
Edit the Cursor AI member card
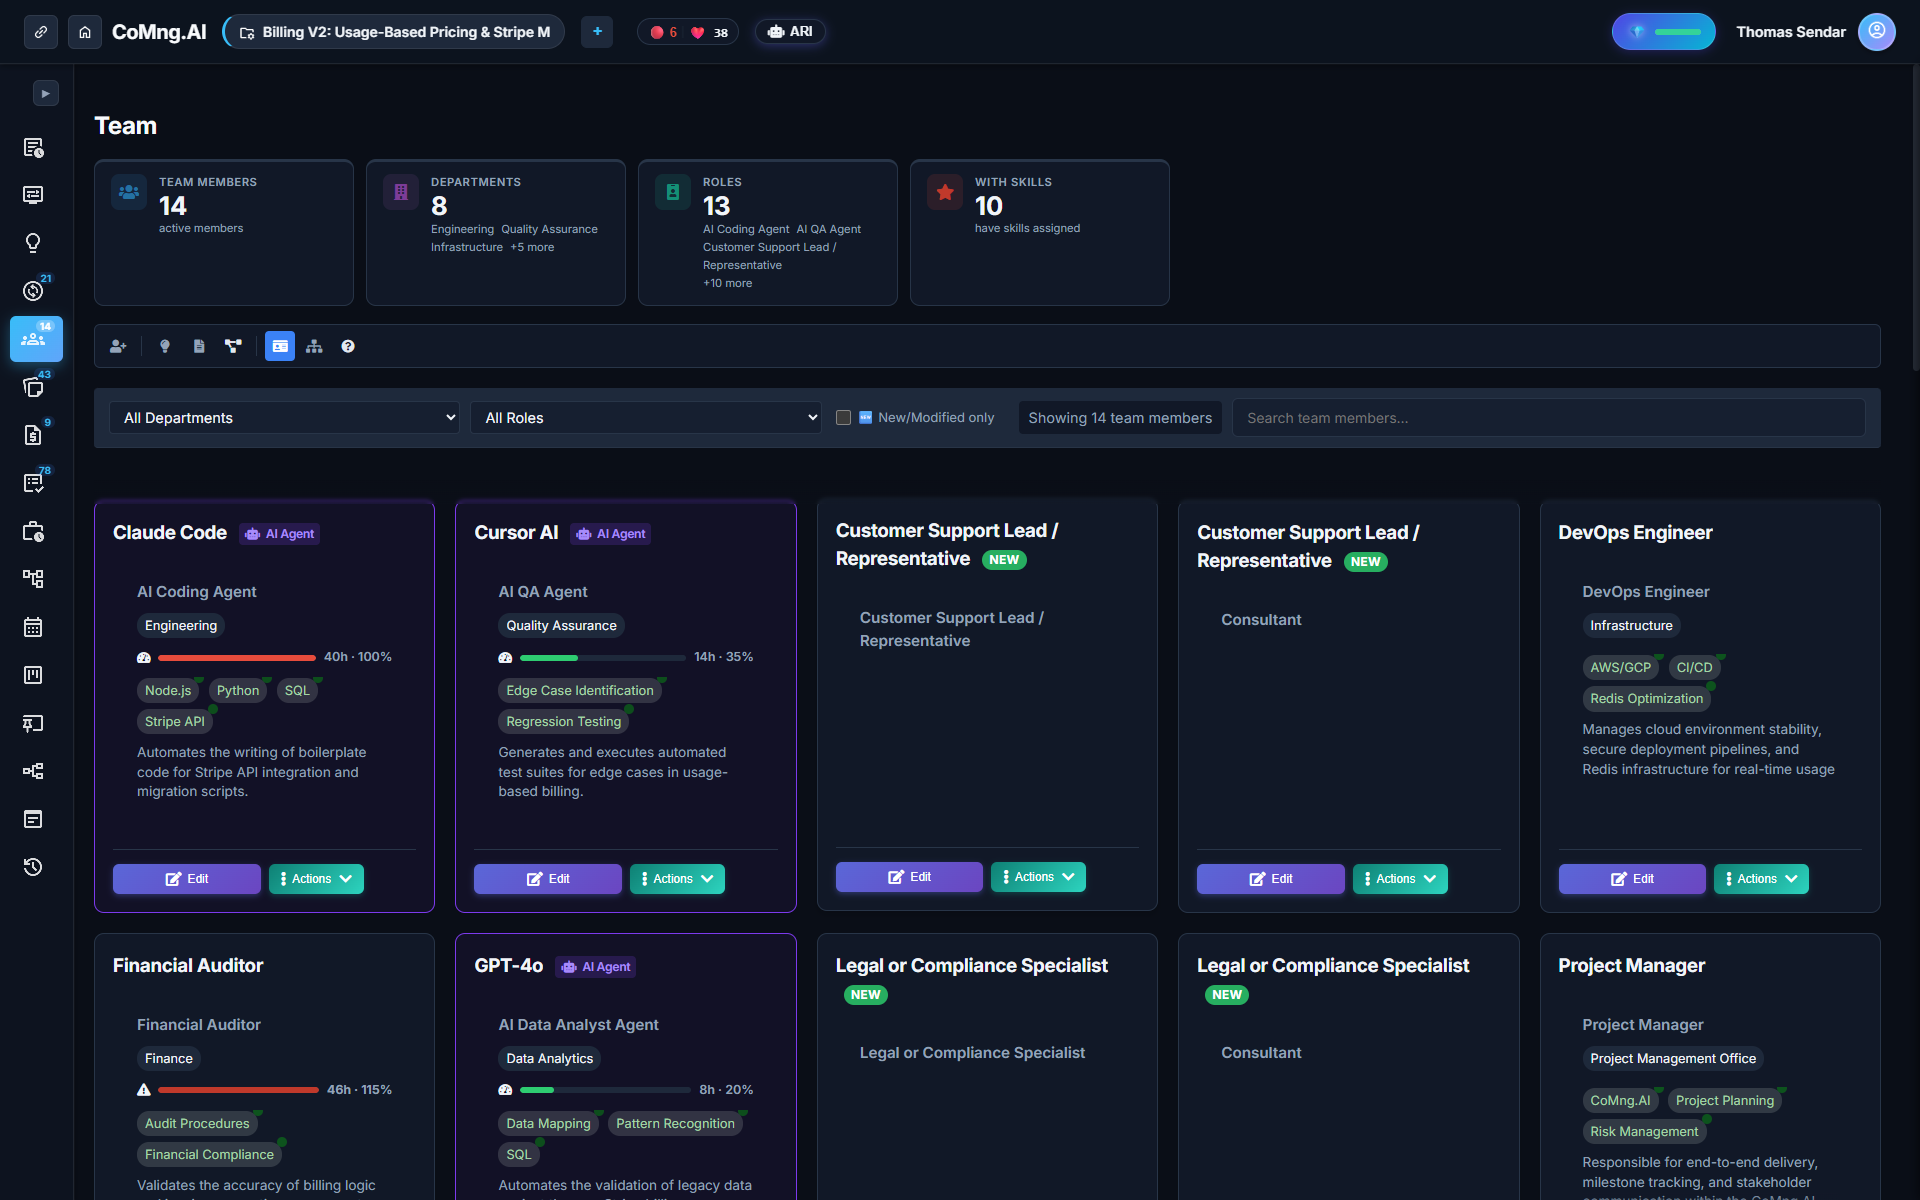[548, 879]
